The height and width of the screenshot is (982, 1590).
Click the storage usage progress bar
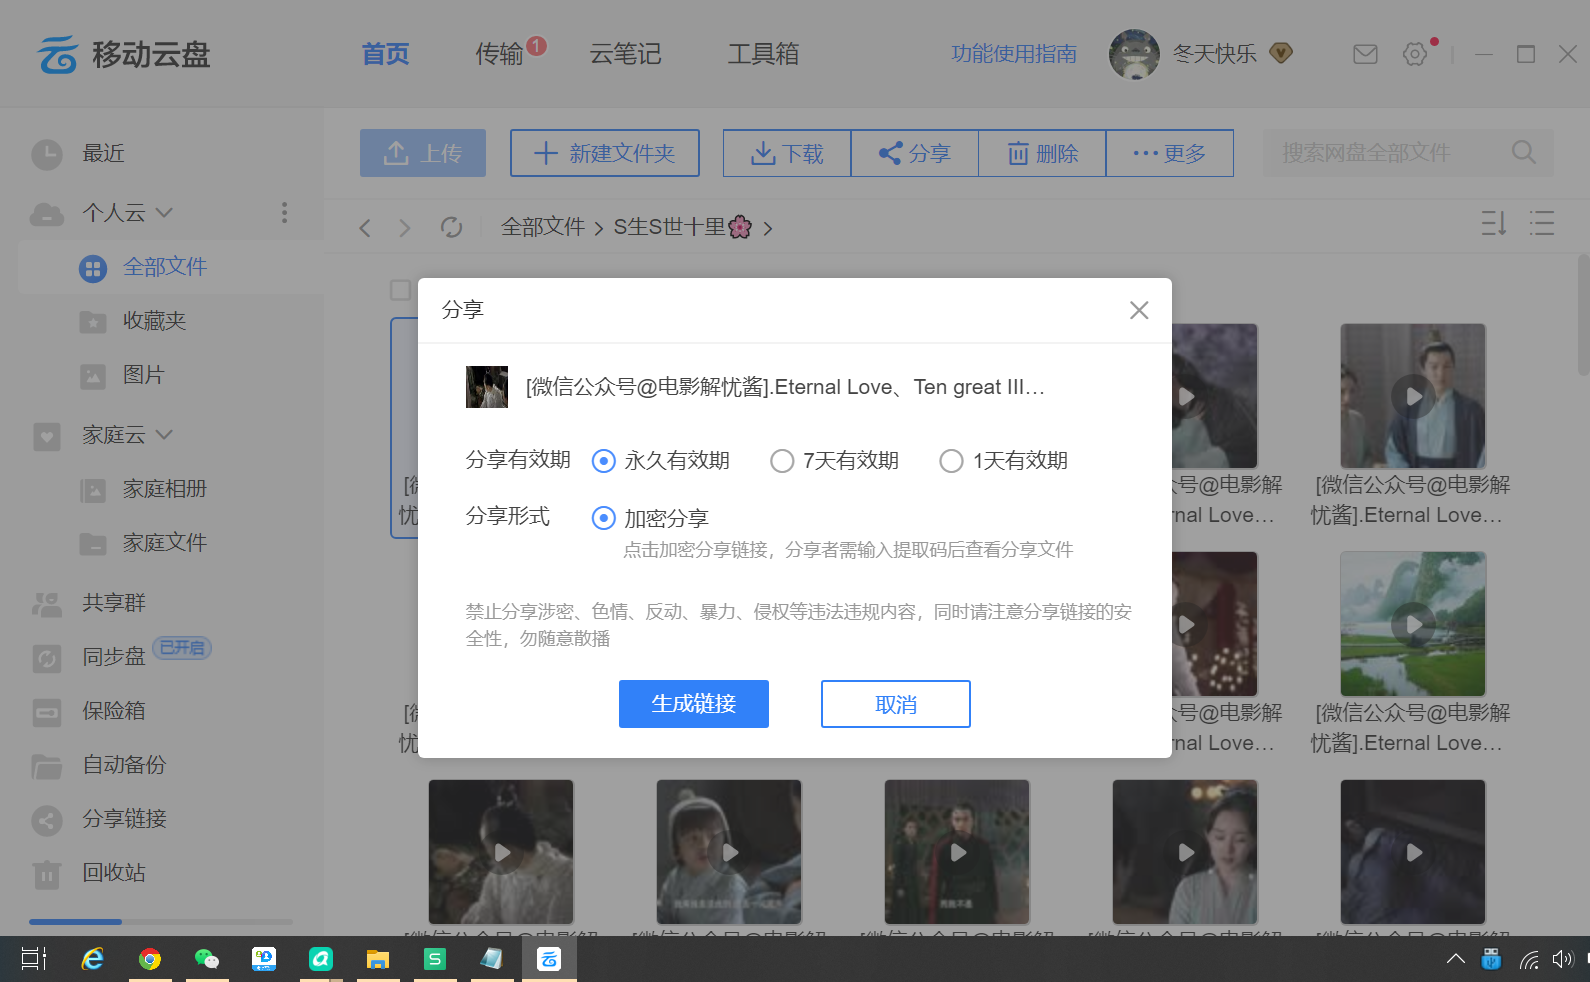(161, 921)
